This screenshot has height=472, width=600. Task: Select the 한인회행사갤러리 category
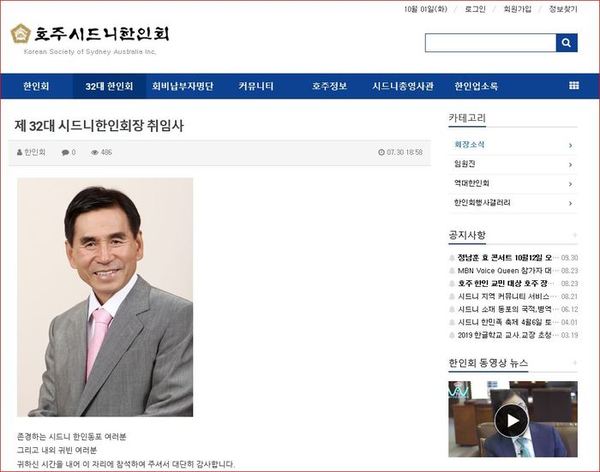[x=482, y=203]
